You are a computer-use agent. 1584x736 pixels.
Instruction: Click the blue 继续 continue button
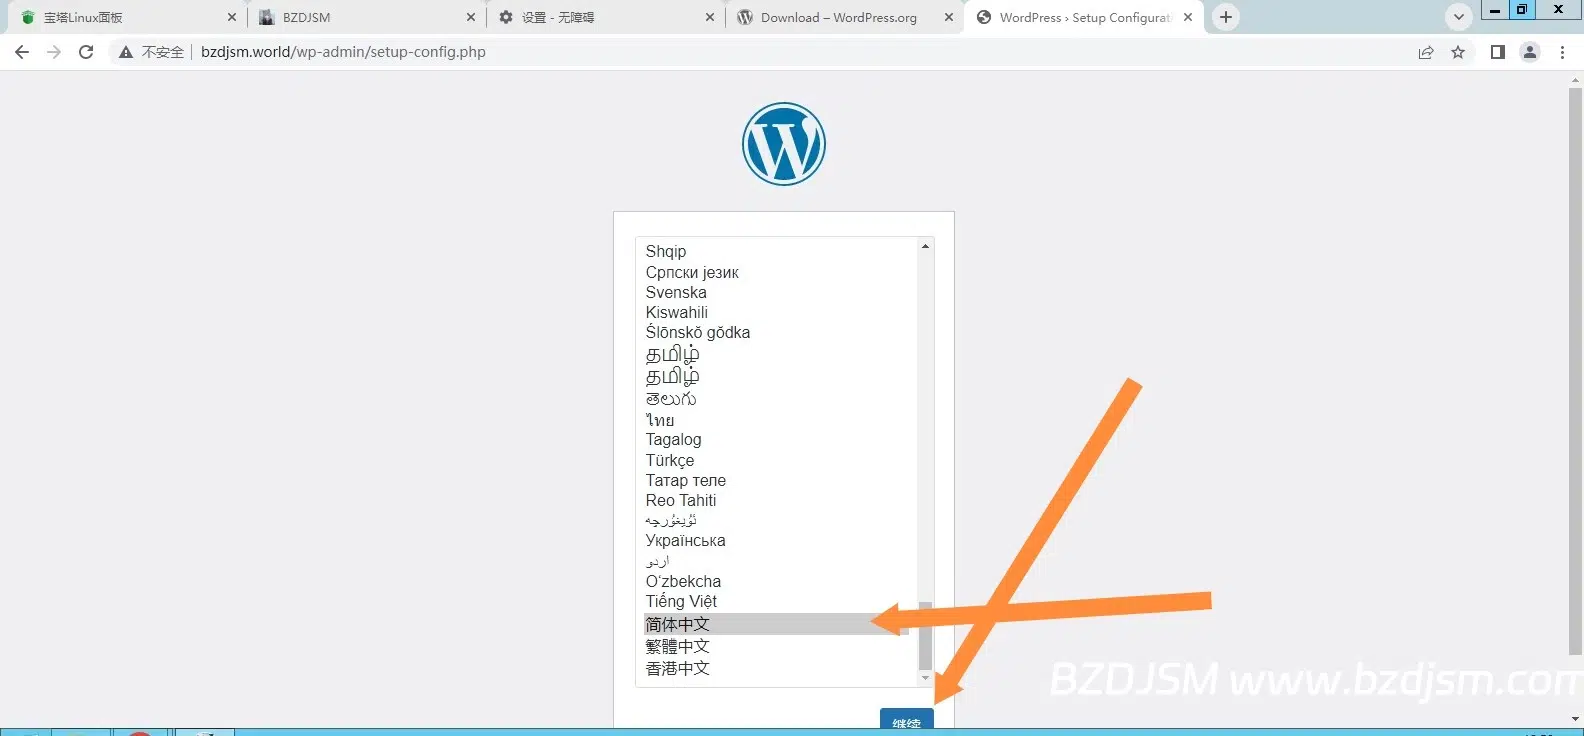(907, 721)
